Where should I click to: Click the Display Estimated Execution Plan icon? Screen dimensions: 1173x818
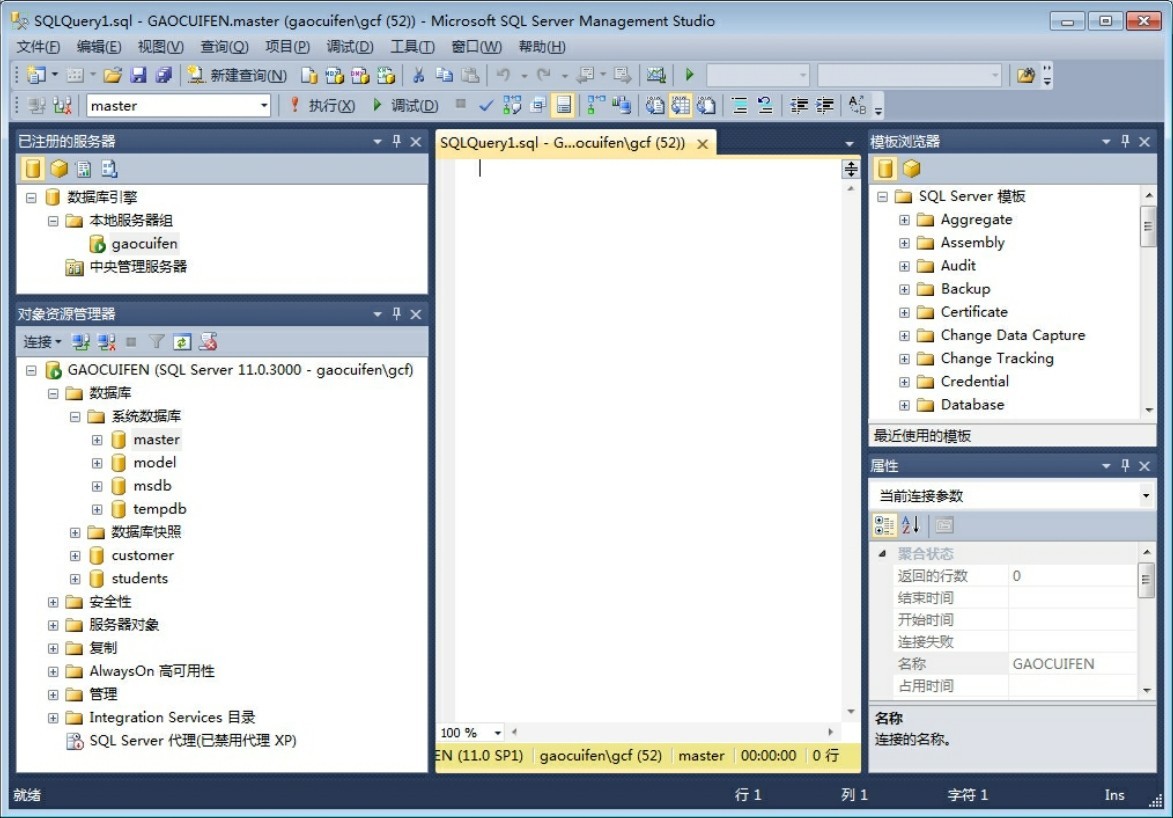coord(512,106)
